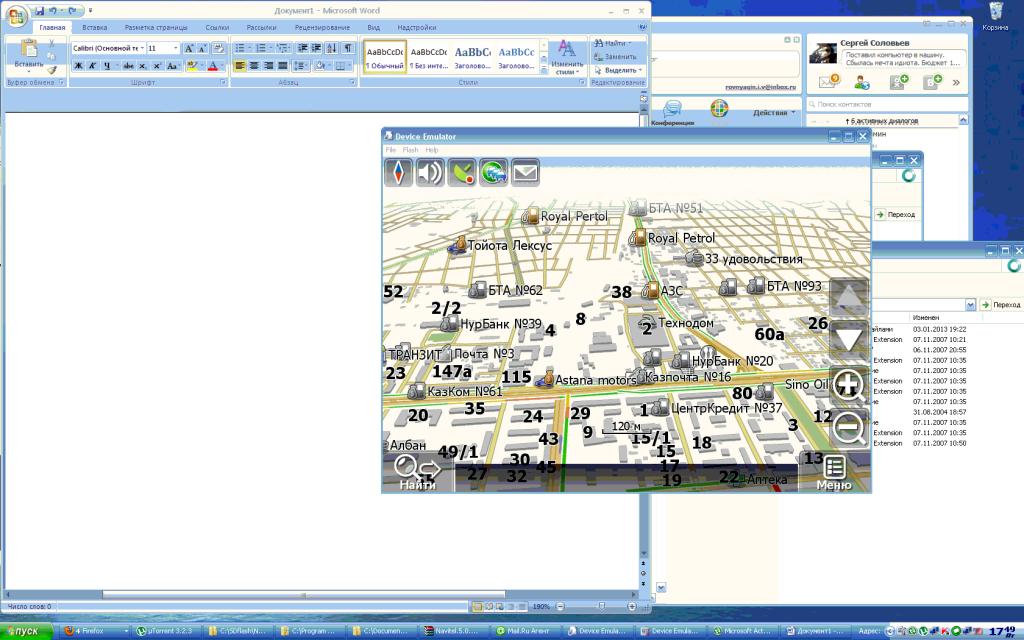Image resolution: width=1024 pixels, height=640 pixels.
Task: Click the GPS satellite status icon
Action: pyautogui.click(x=462, y=173)
